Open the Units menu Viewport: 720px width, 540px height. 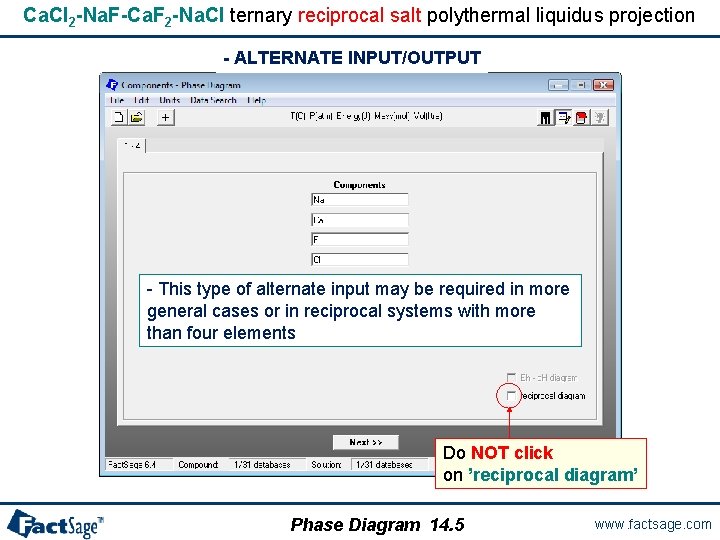[169, 100]
